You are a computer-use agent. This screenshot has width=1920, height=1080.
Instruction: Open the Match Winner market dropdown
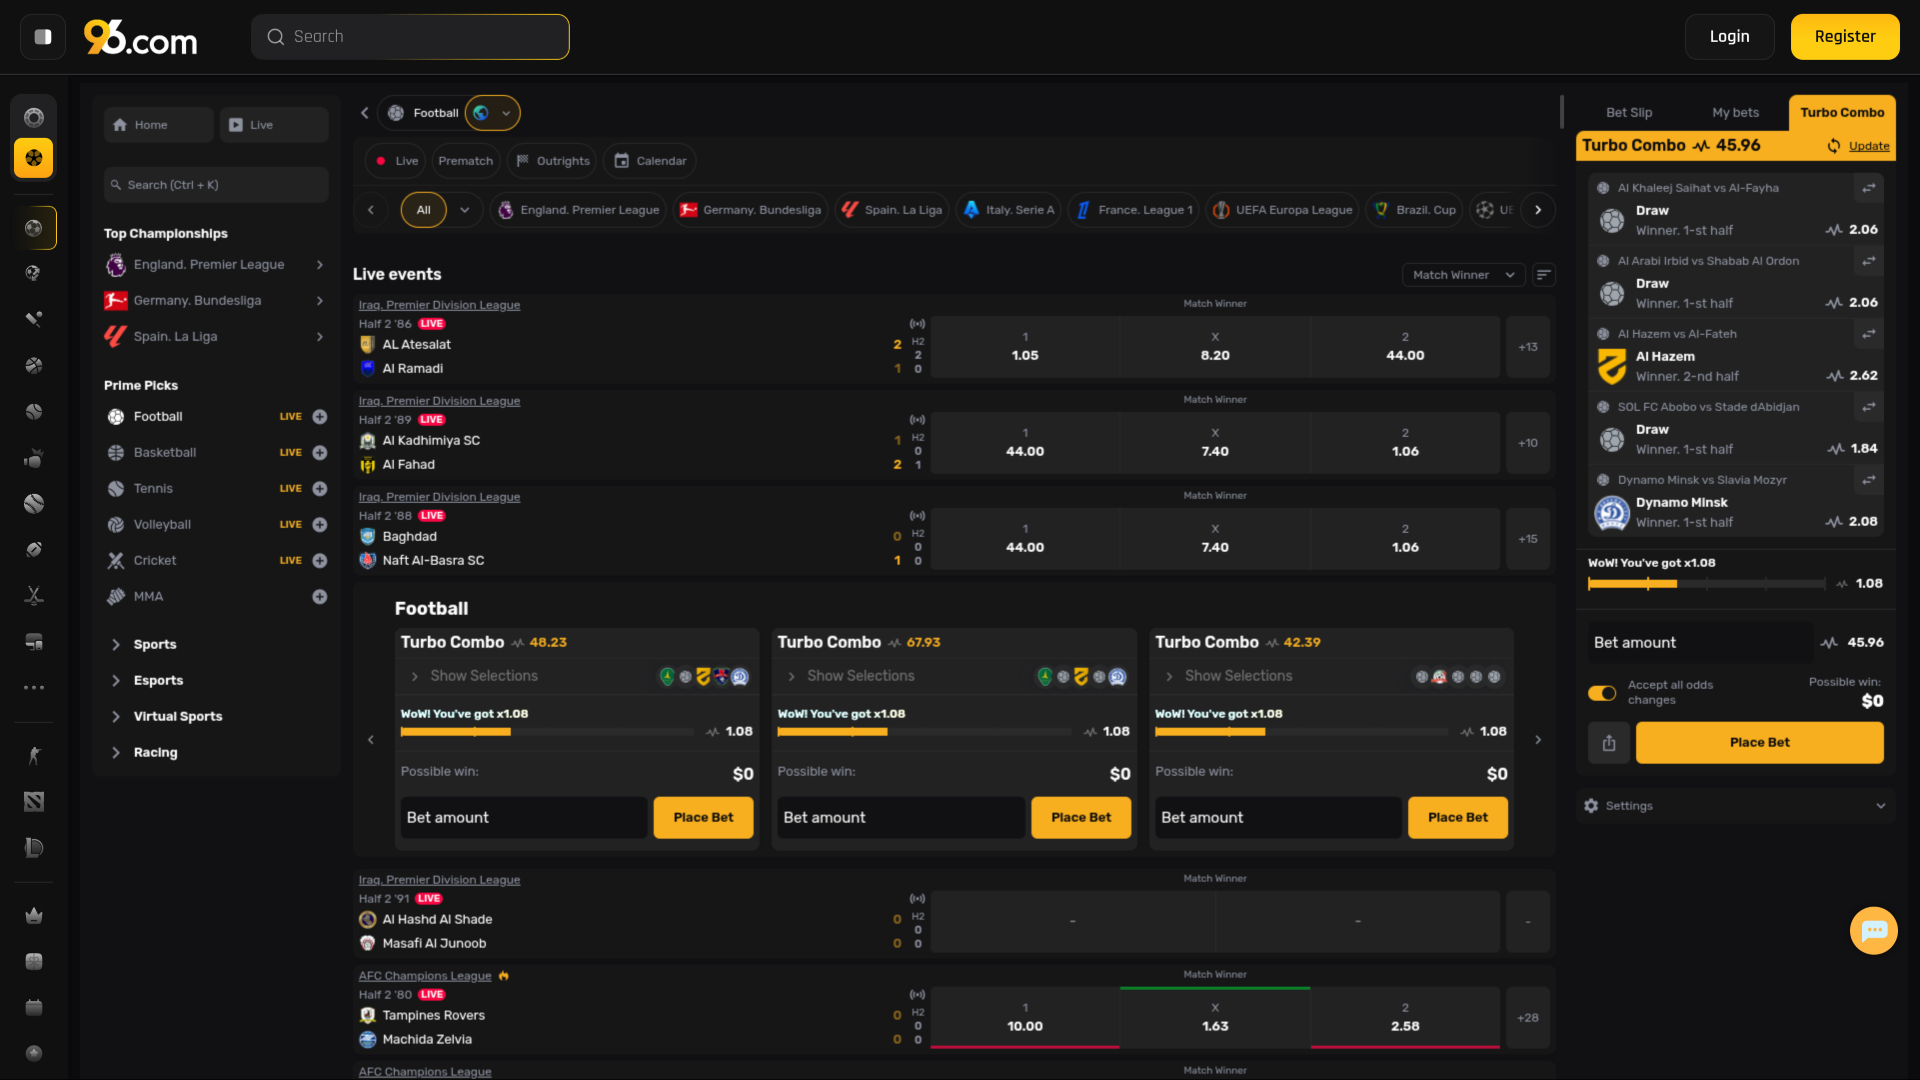pos(1464,275)
